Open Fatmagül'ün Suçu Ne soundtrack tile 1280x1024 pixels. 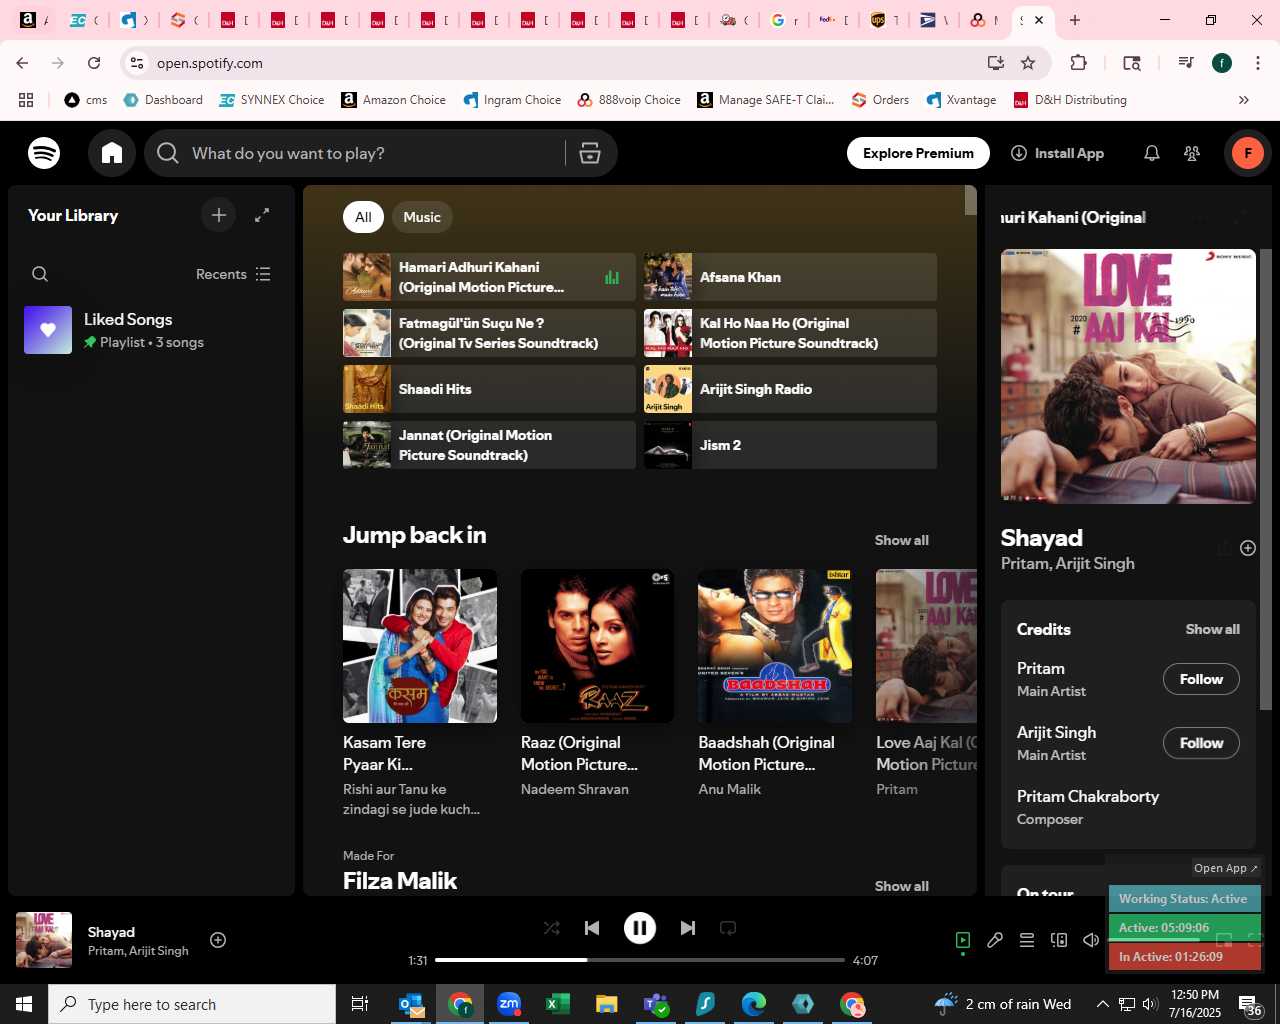[x=489, y=333]
